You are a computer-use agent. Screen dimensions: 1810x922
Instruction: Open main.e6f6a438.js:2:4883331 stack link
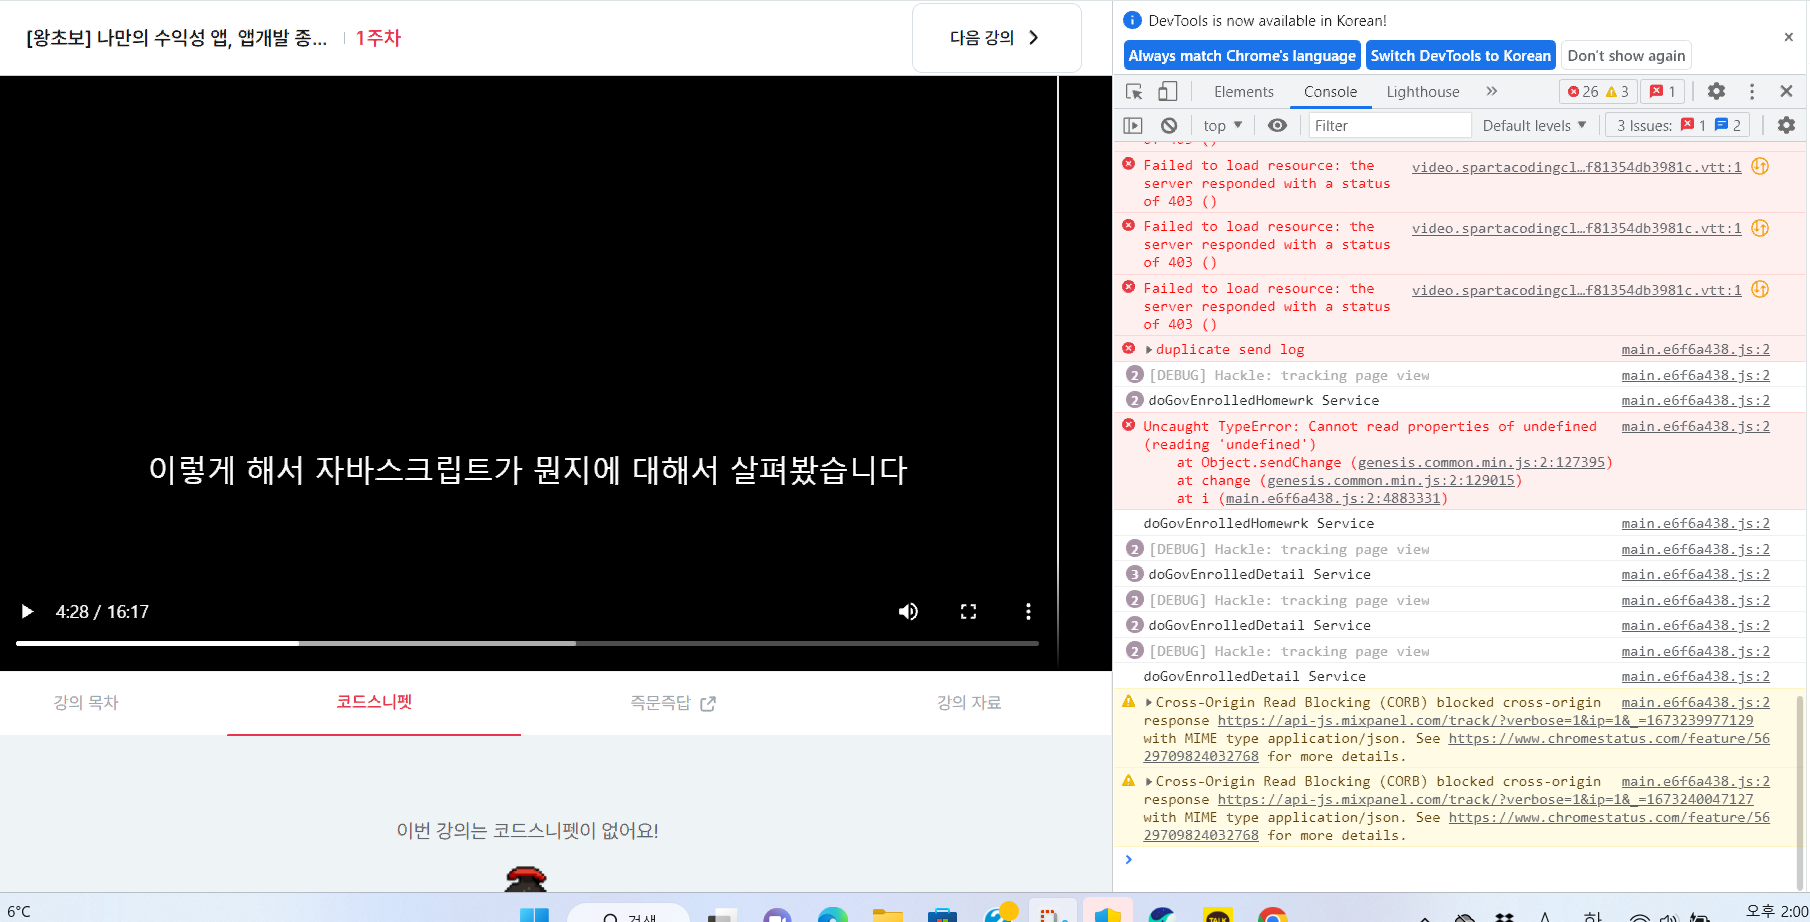[x=1333, y=499]
